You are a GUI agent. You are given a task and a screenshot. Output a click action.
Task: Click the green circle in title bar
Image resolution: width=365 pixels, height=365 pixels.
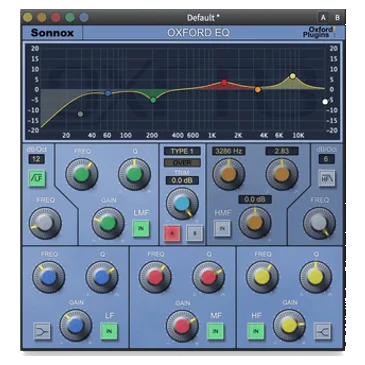tap(70, 17)
